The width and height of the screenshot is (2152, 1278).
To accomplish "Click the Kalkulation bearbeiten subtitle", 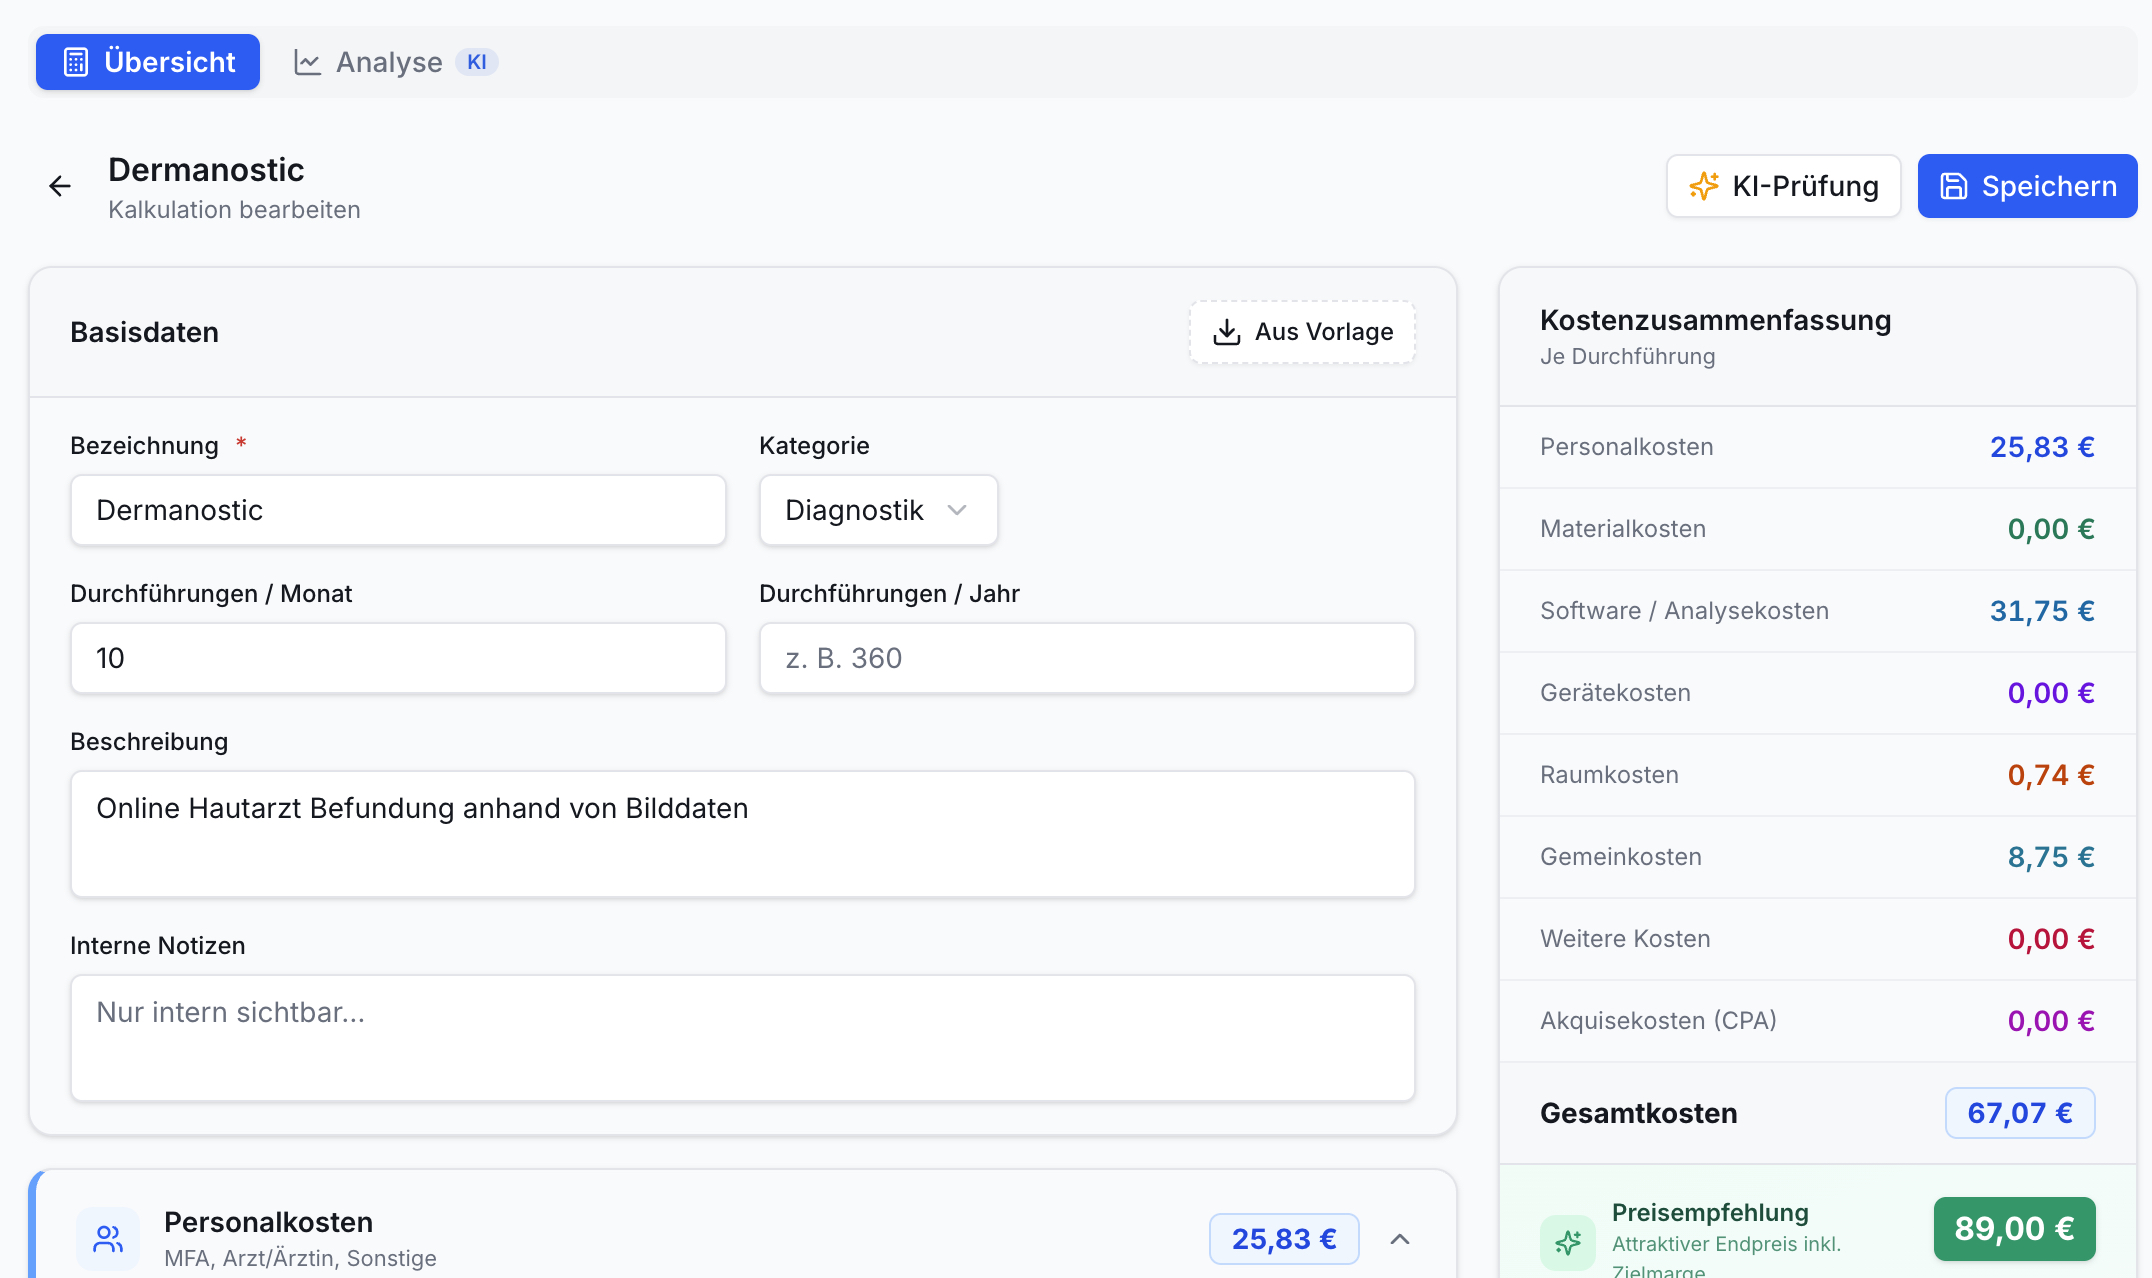I will pos(234,210).
